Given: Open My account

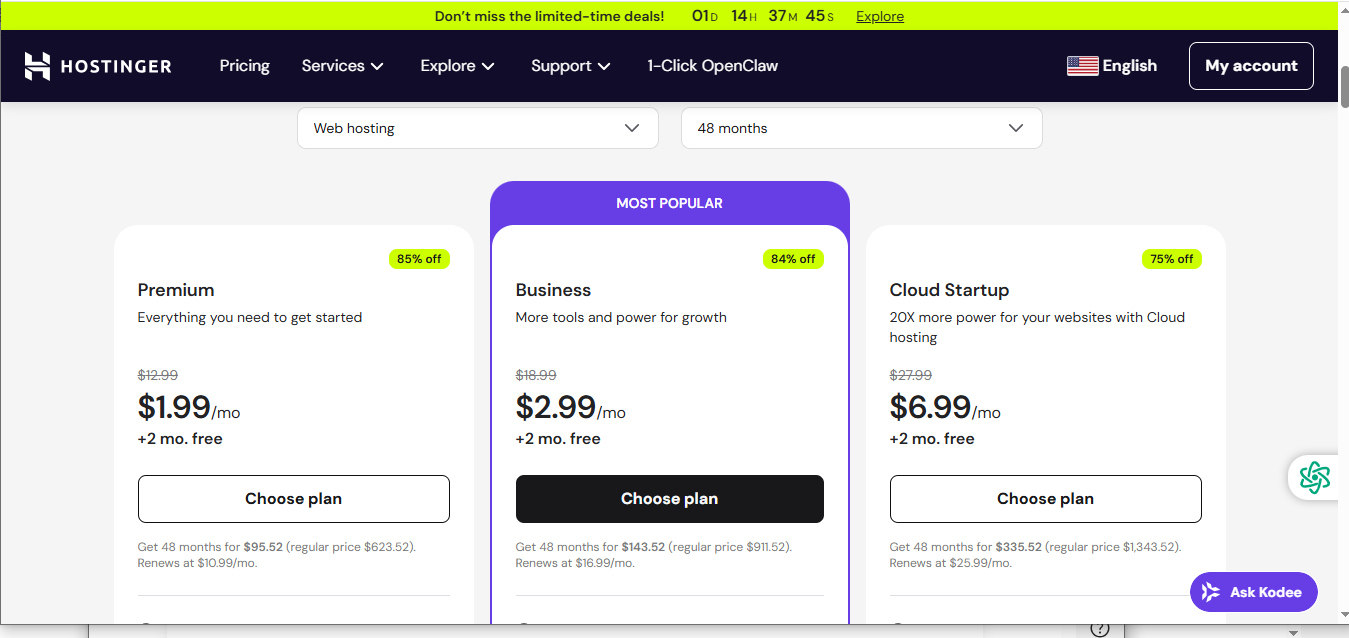Looking at the screenshot, I should [x=1250, y=66].
